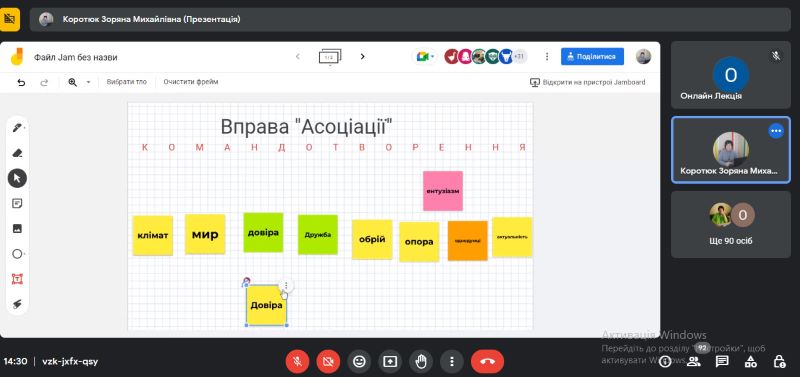800x377 pixels.
Task: Undo the last Jamboard action
Action: [x=21, y=82]
